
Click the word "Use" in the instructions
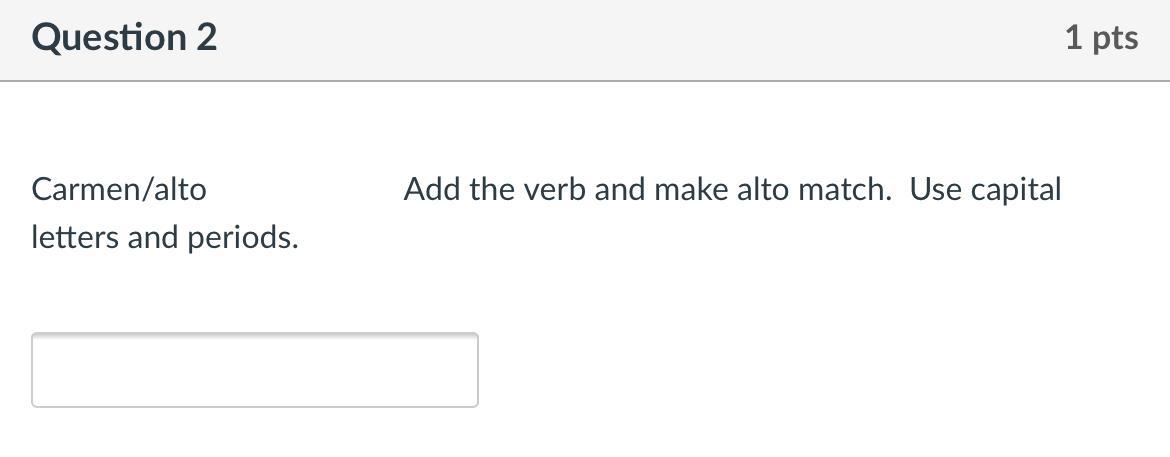tap(935, 189)
